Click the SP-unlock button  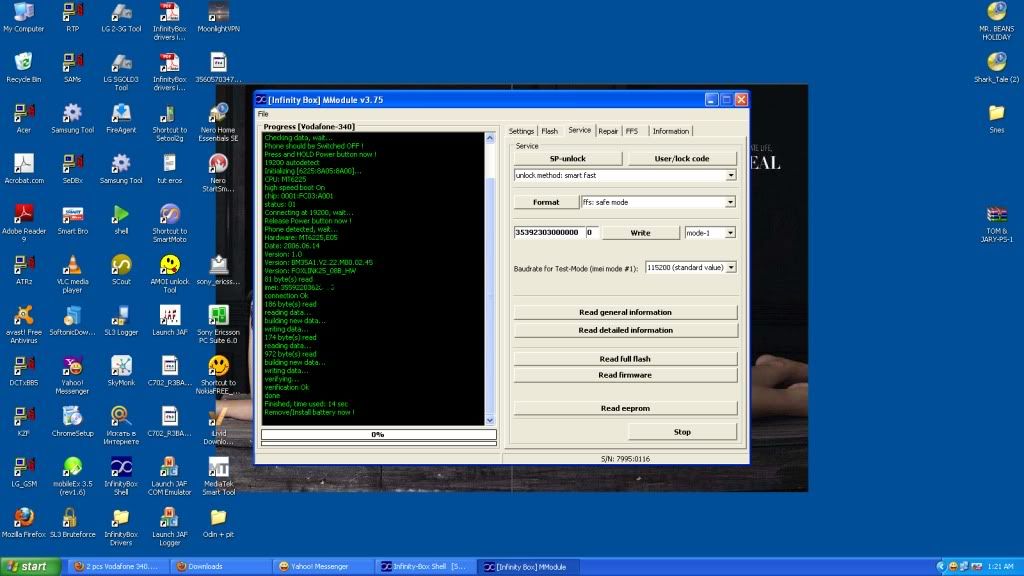point(568,159)
